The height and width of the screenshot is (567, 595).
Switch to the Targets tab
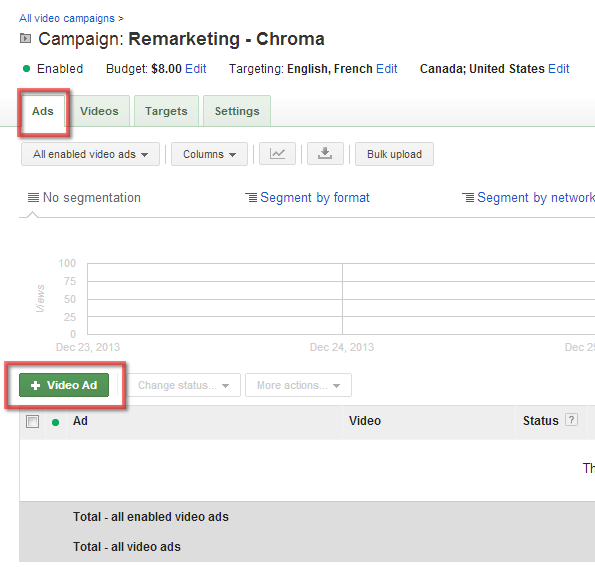[x=166, y=111]
